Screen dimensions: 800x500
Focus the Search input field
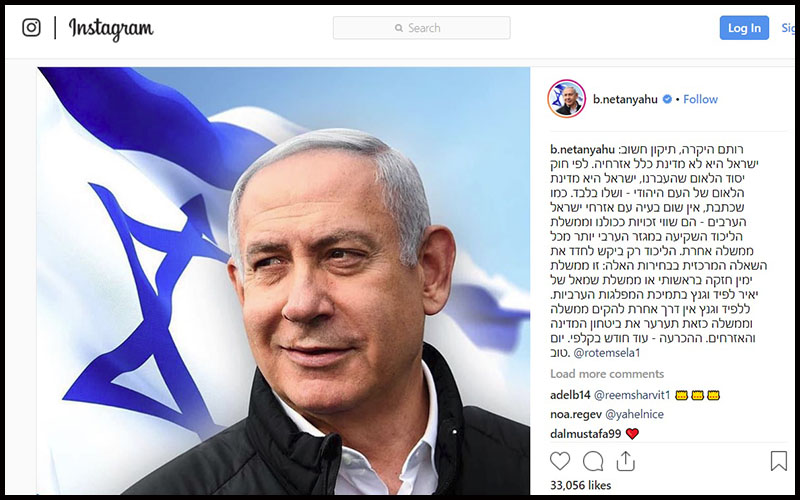tap(421, 28)
